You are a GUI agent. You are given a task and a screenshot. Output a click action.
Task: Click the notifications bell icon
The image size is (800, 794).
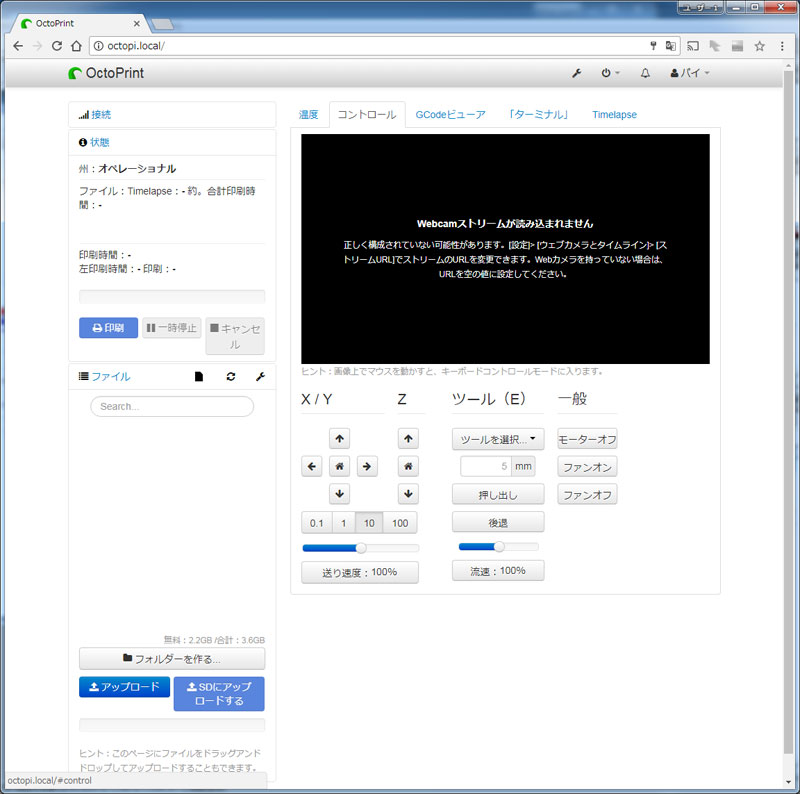[645, 73]
